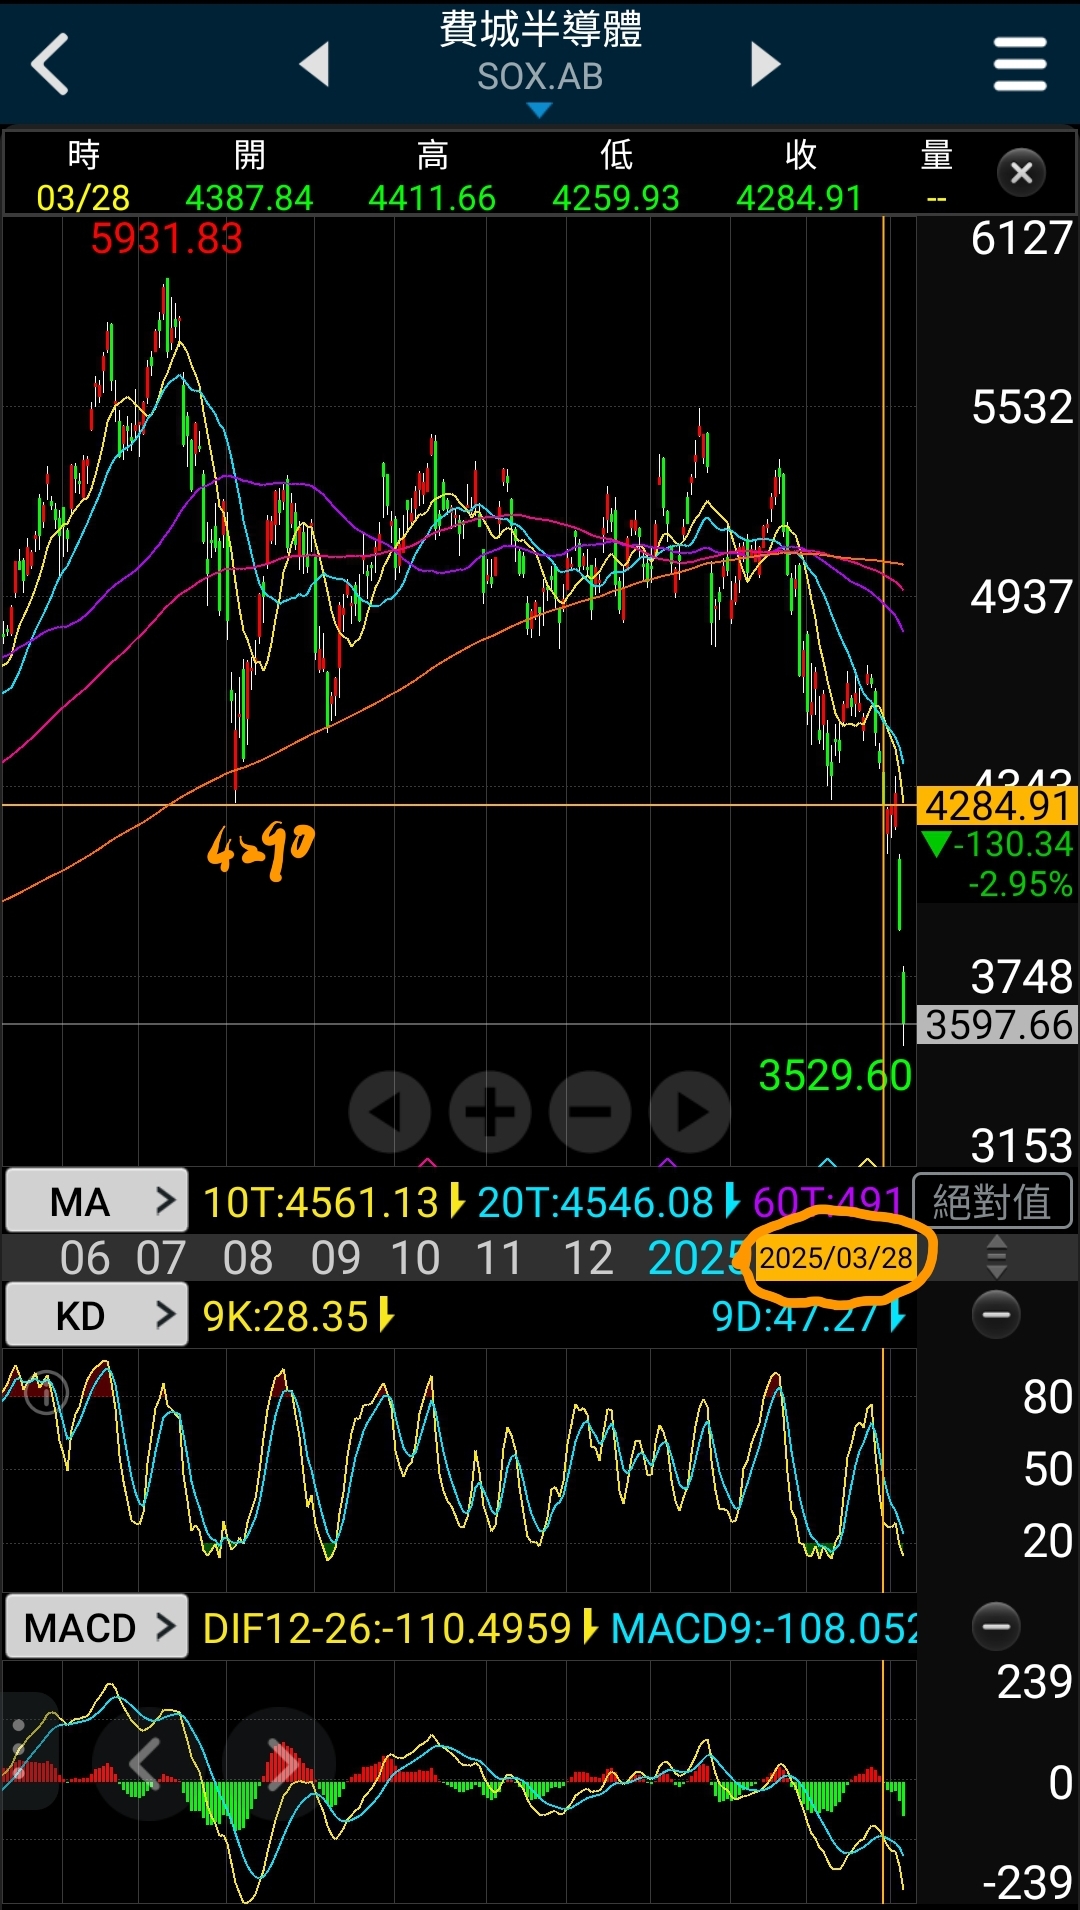The height and width of the screenshot is (1910, 1080).
Task: Collapse the MACD indicator panel
Action: (996, 1626)
